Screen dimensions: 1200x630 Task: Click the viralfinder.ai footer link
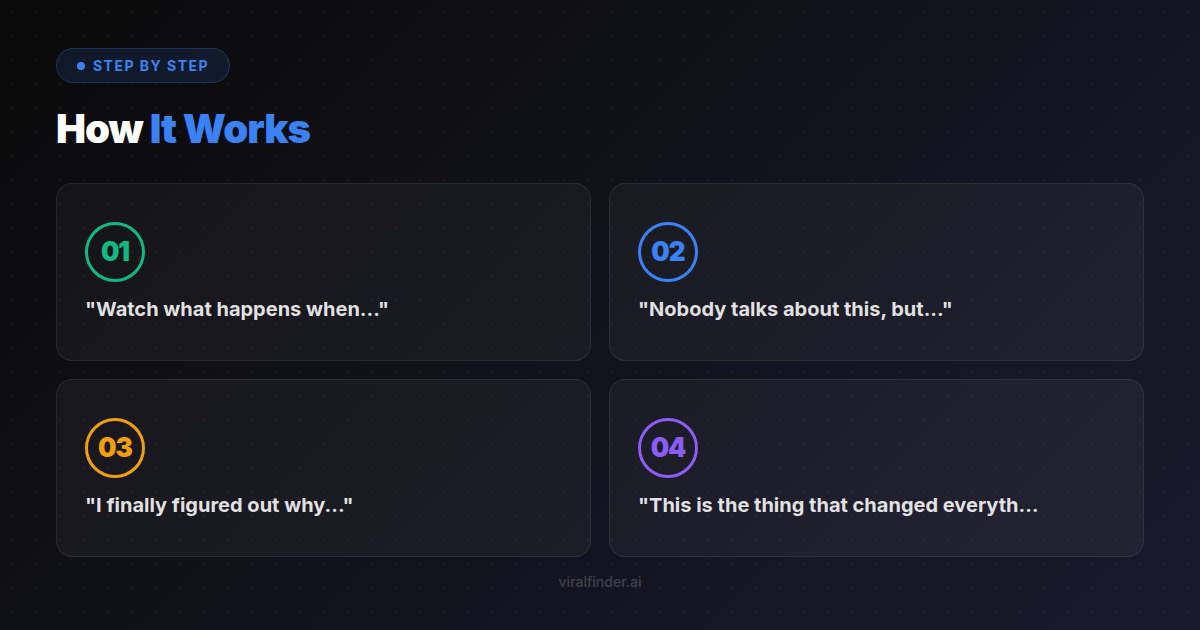tap(600, 582)
